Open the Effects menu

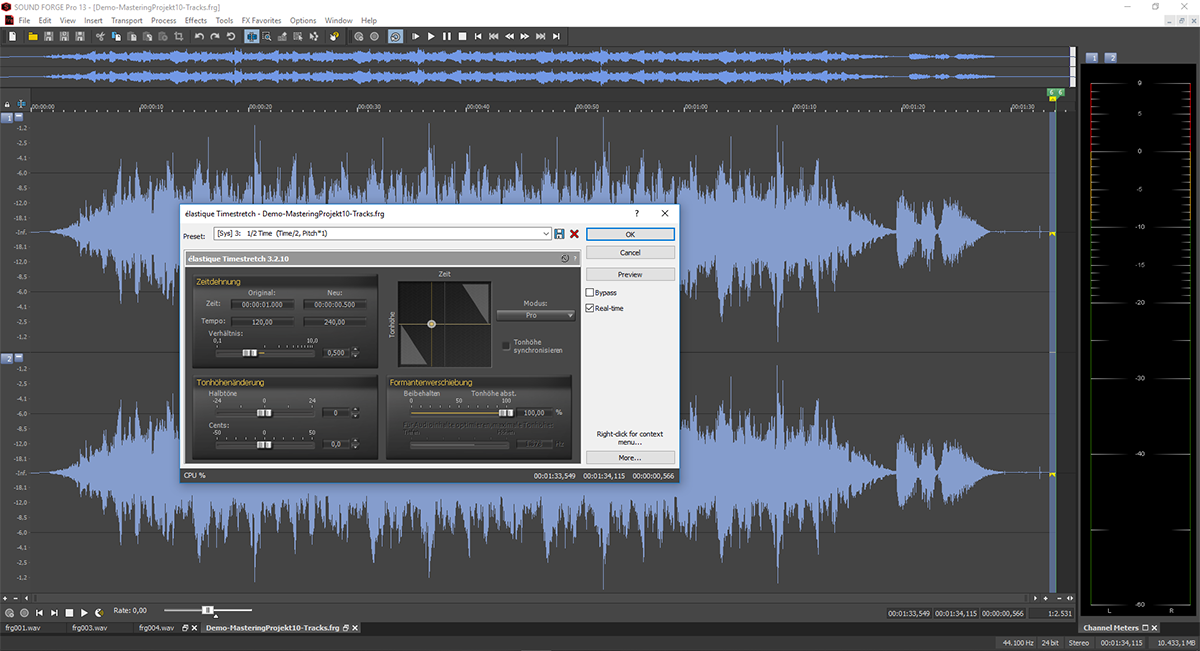pos(196,20)
